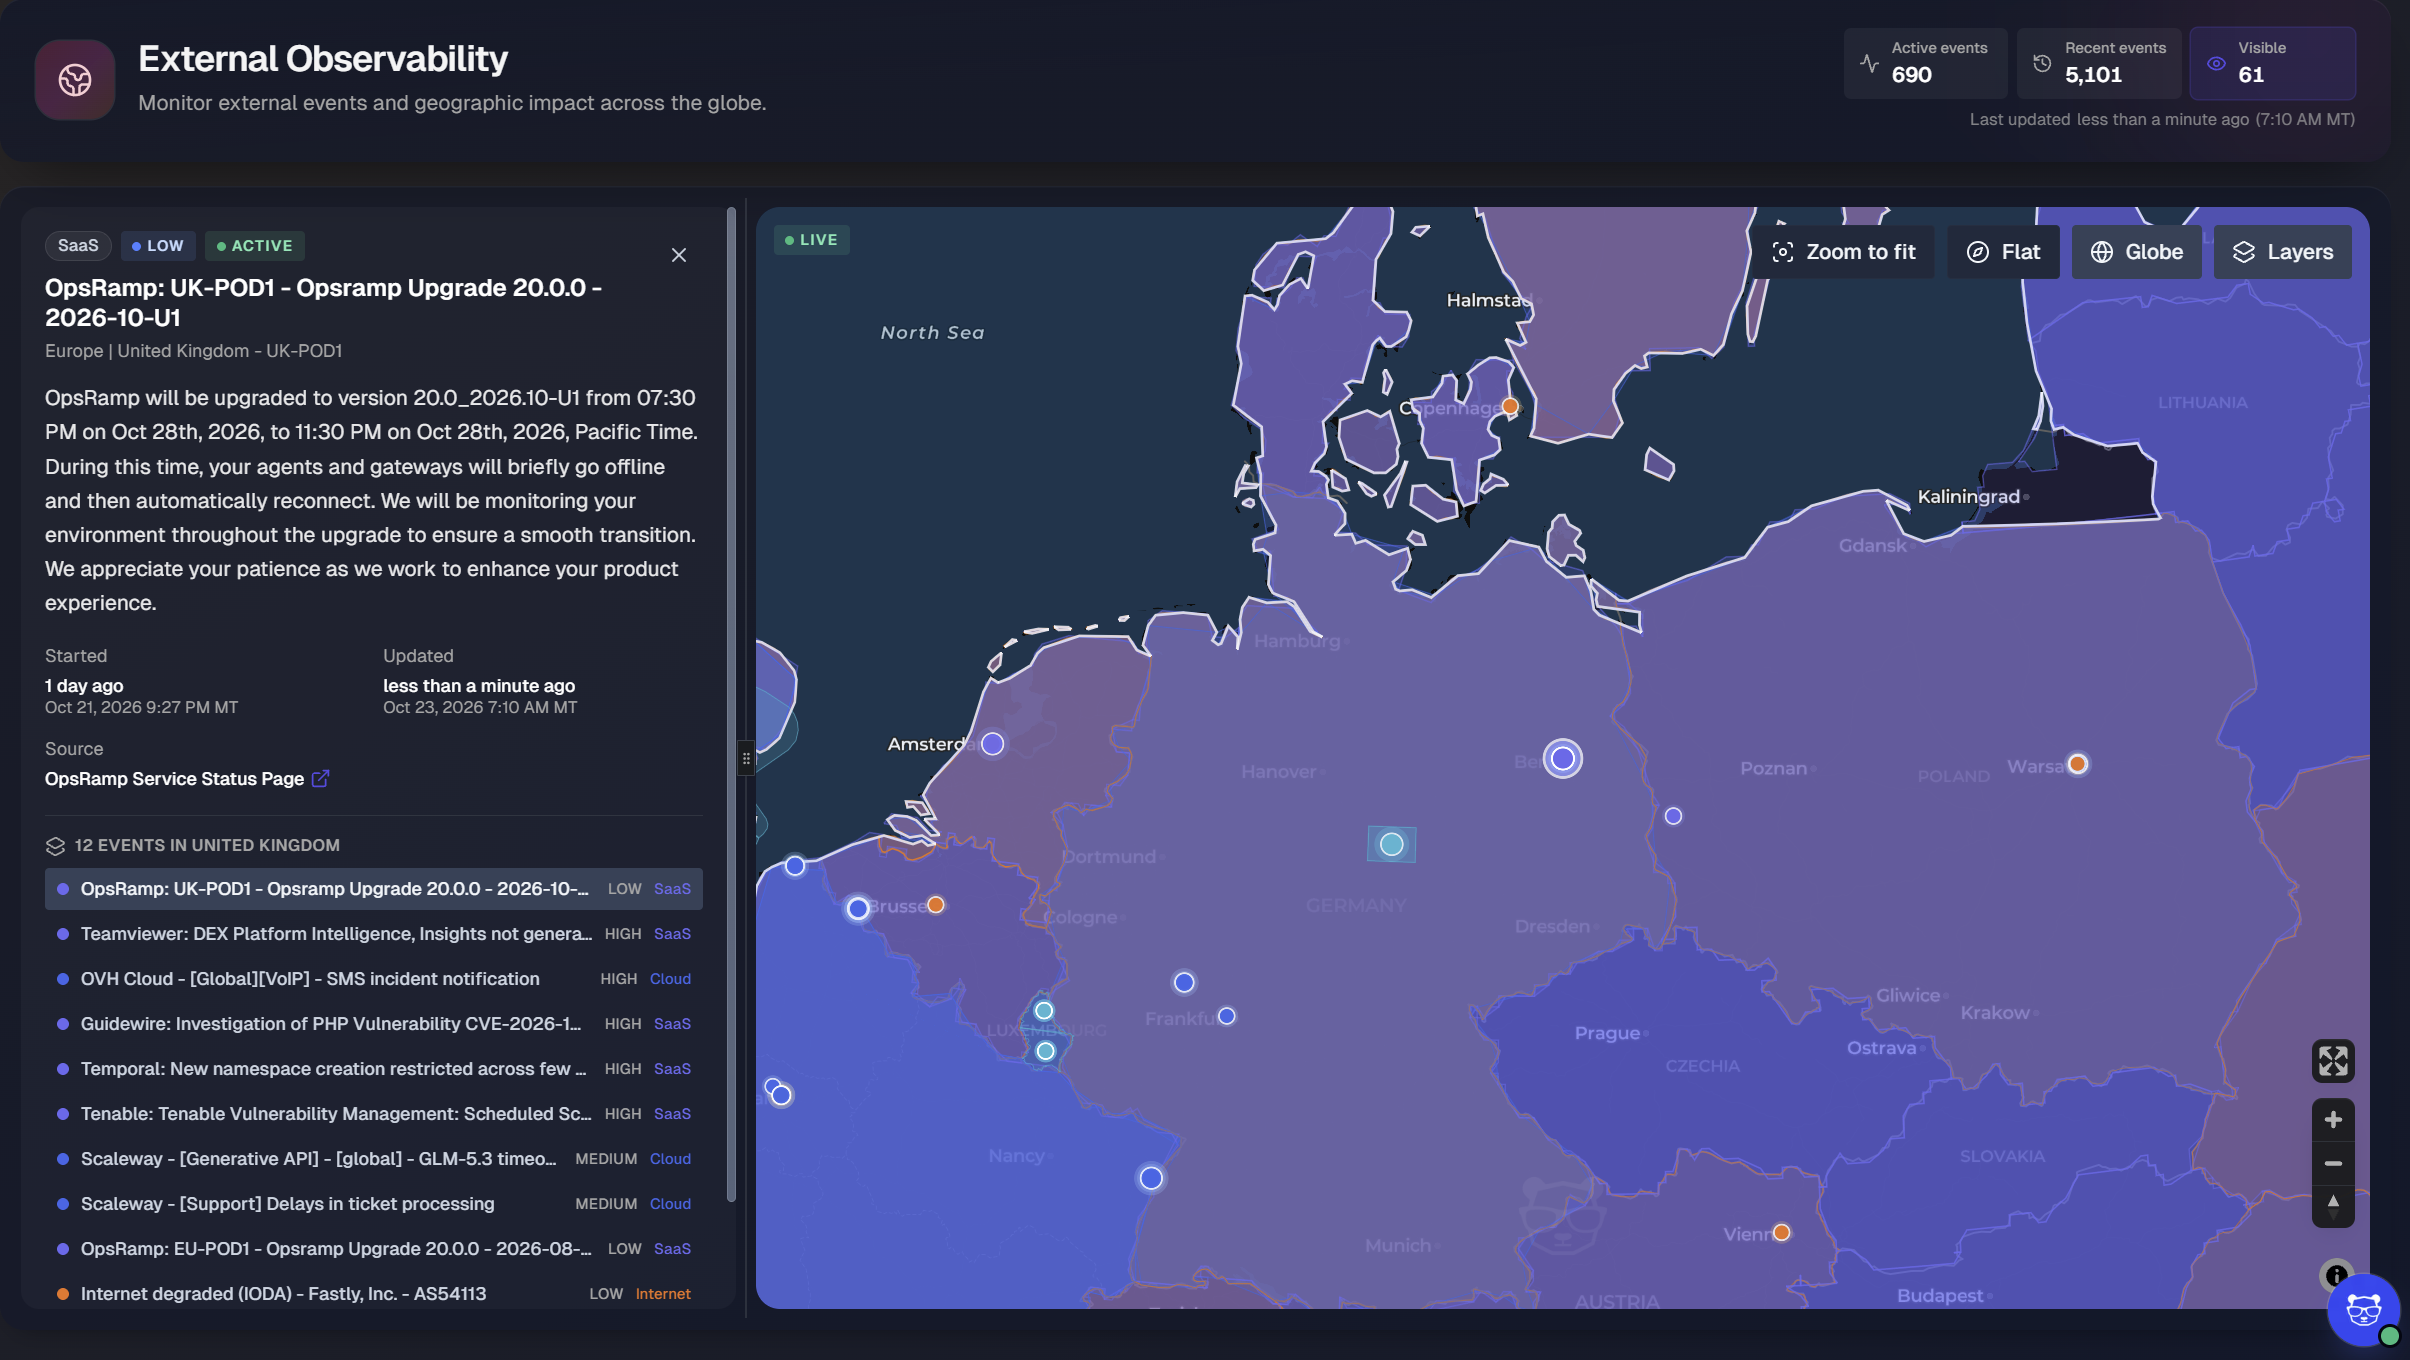
Task: Click the SaaS category tag
Action: click(78, 246)
